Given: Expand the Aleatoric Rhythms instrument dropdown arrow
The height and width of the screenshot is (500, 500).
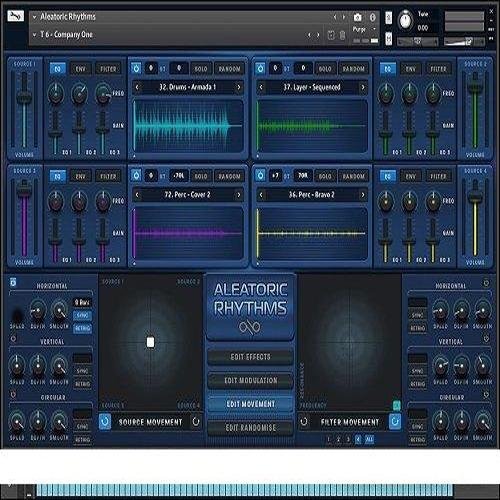Looking at the screenshot, I should click(34, 16).
